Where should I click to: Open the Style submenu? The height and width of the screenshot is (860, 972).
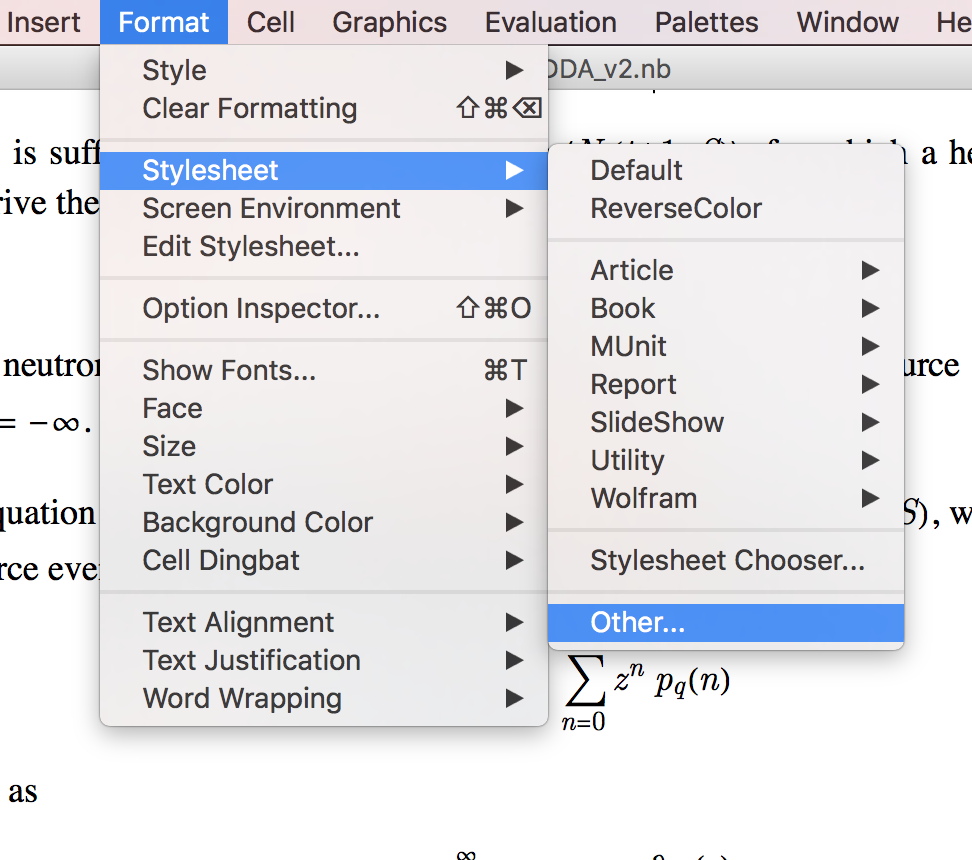coord(175,71)
